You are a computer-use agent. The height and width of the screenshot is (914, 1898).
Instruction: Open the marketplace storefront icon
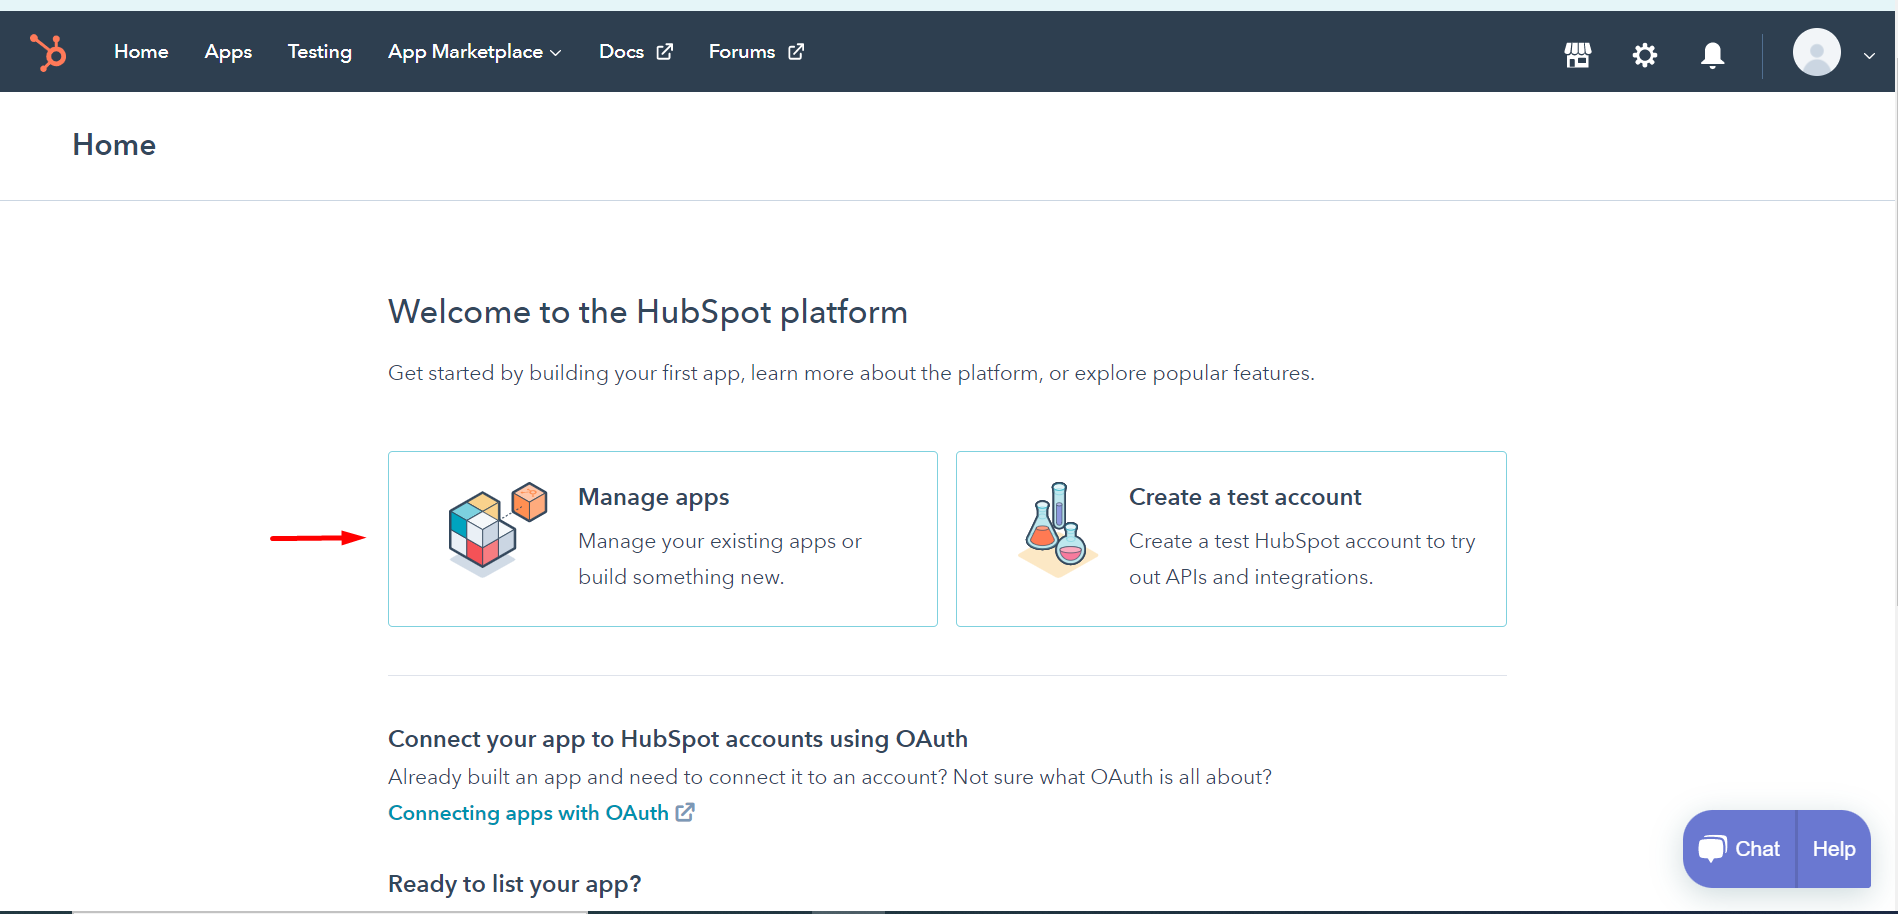(x=1578, y=55)
